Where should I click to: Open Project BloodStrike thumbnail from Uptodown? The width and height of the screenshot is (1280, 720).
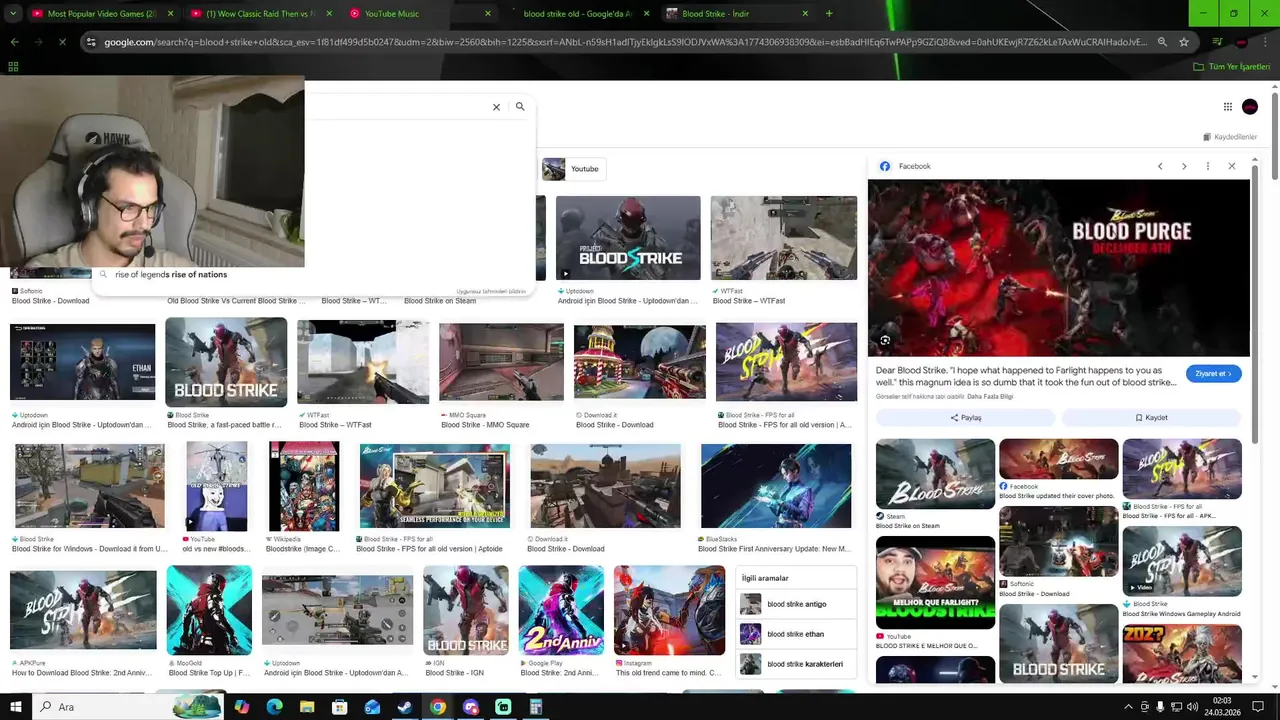[x=628, y=238]
